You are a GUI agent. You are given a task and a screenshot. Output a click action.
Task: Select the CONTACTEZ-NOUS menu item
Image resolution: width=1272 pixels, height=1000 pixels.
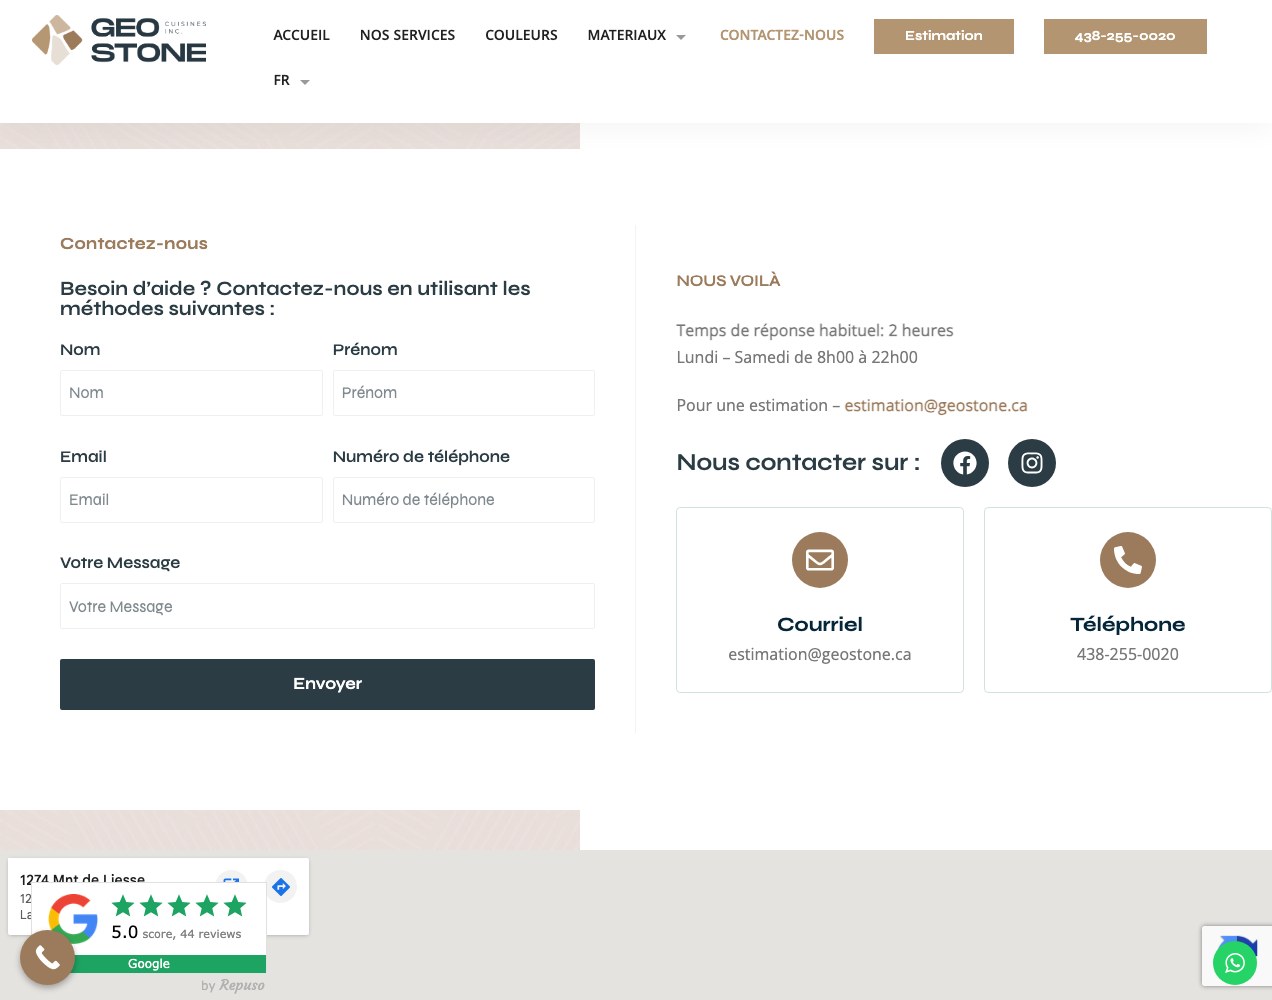pos(782,35)
